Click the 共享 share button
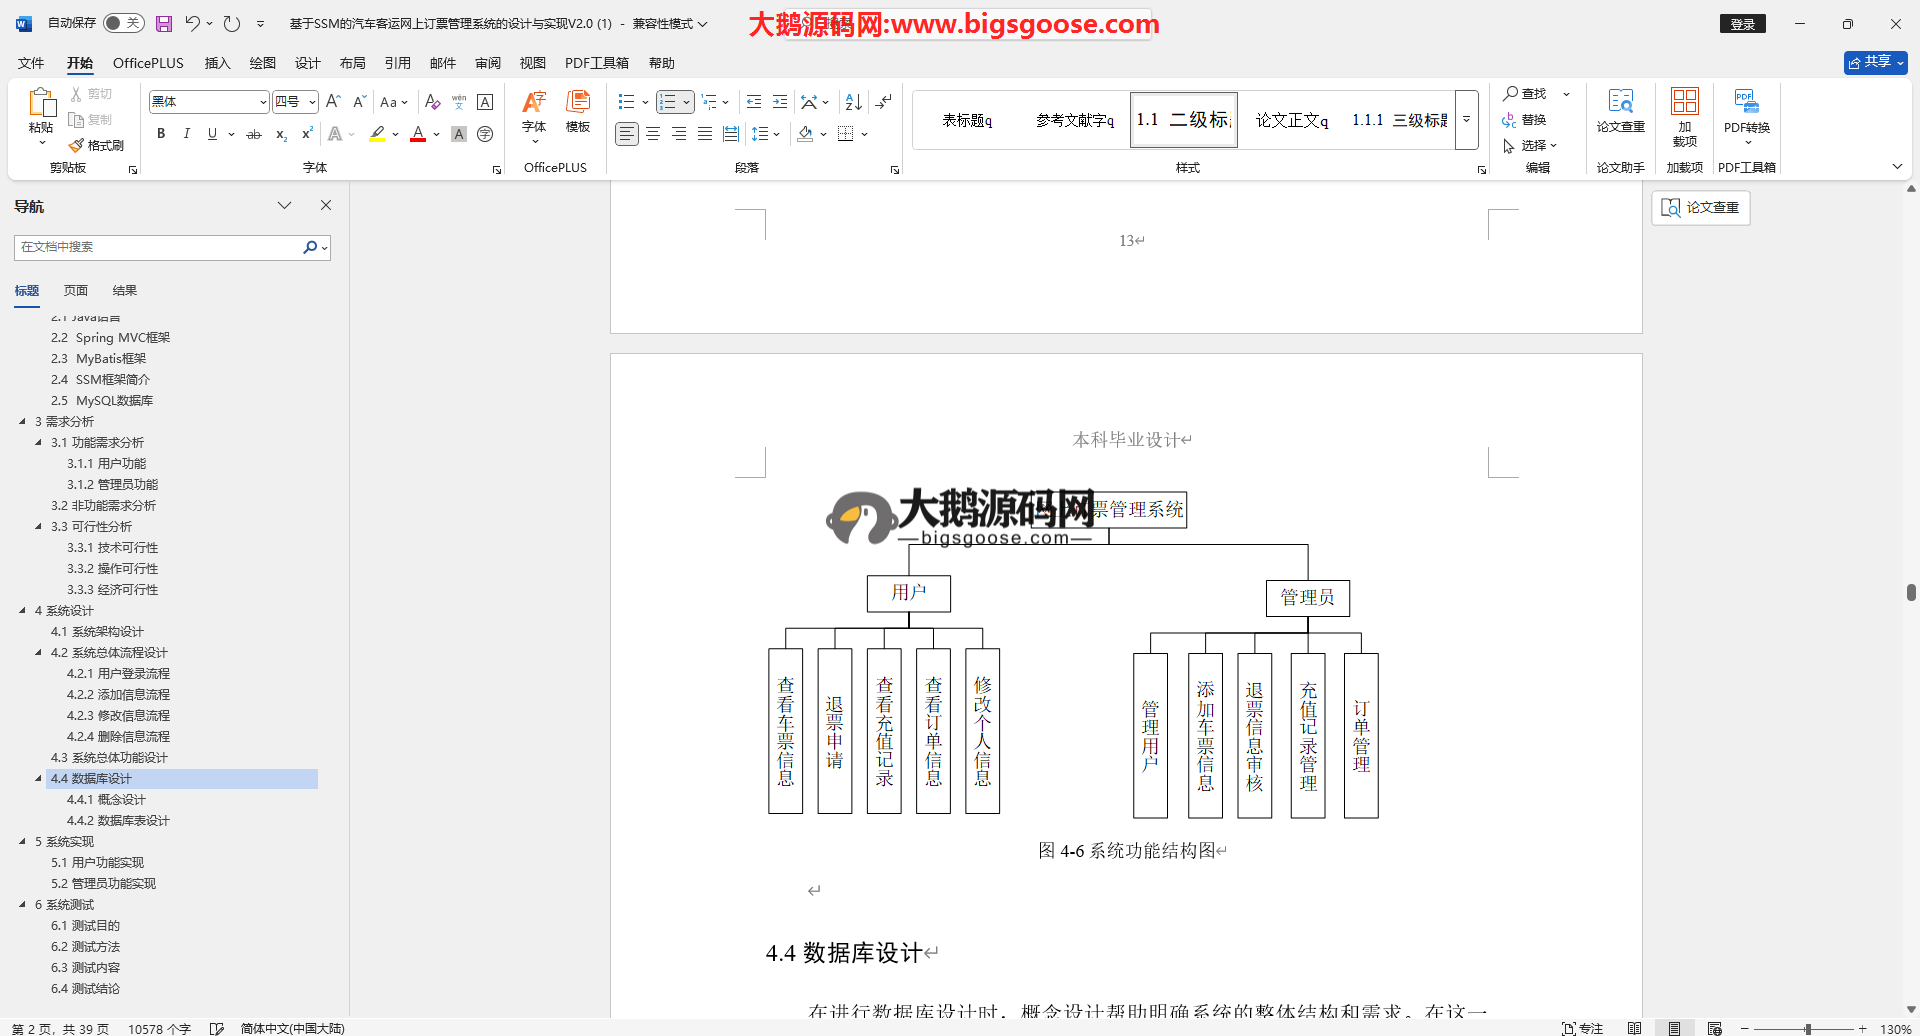The image size is (1920, 1036). tap(1875, 62)
